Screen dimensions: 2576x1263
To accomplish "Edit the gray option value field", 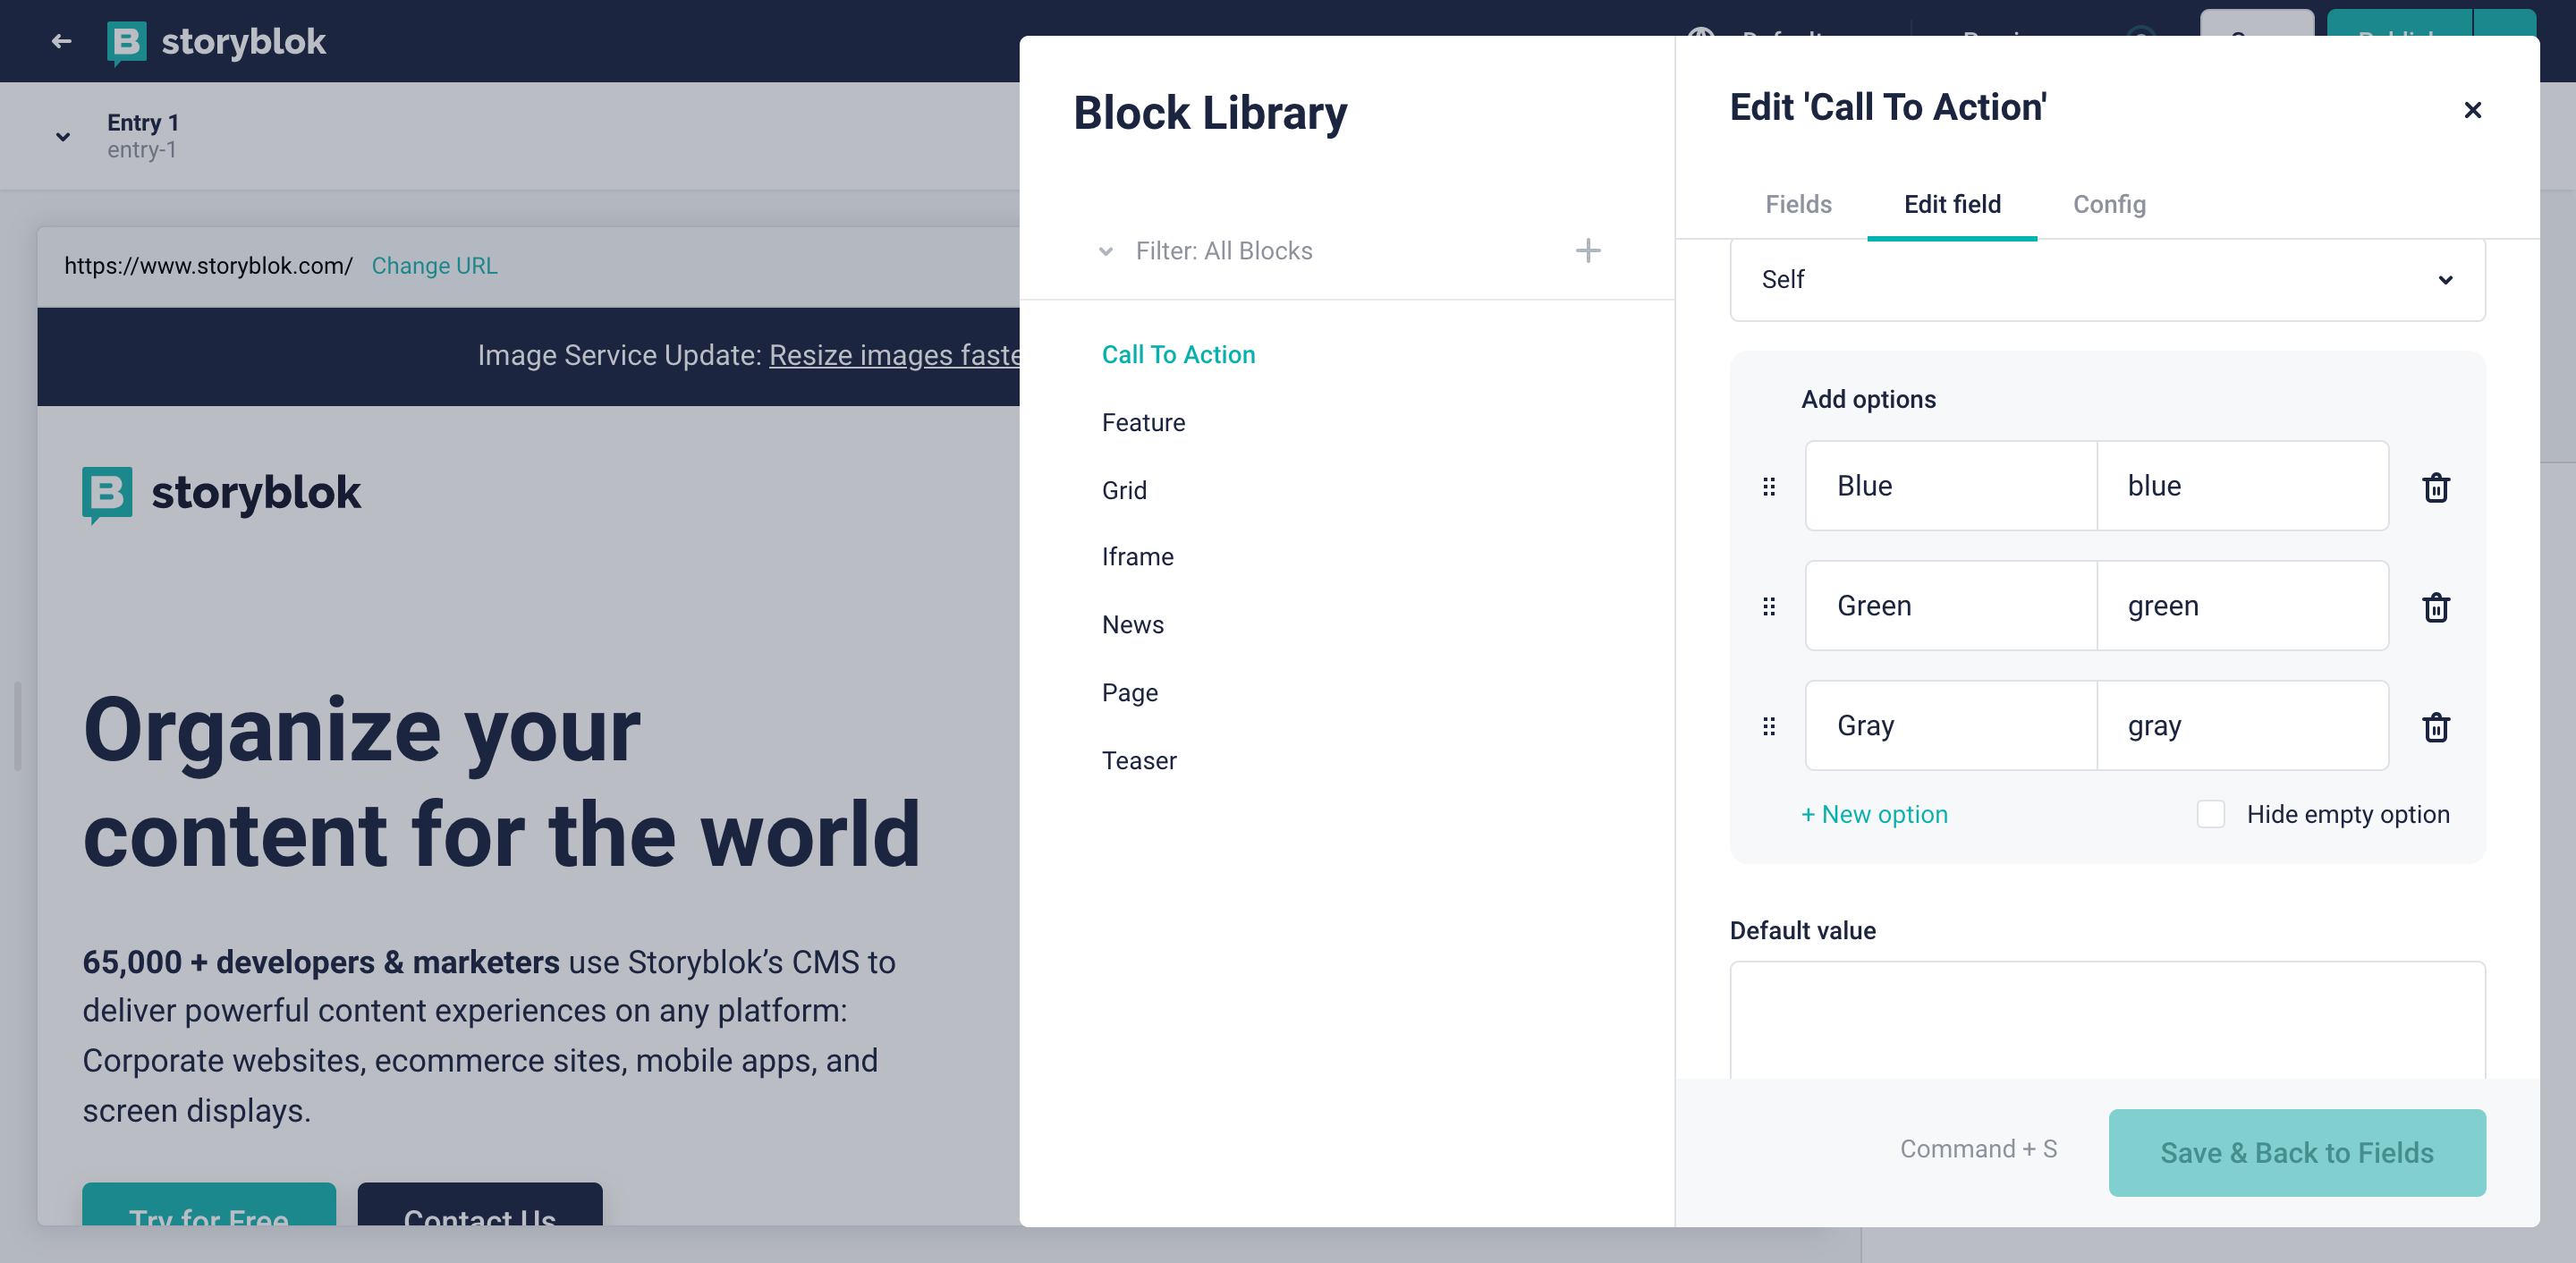I will (x=2242, y=726).
